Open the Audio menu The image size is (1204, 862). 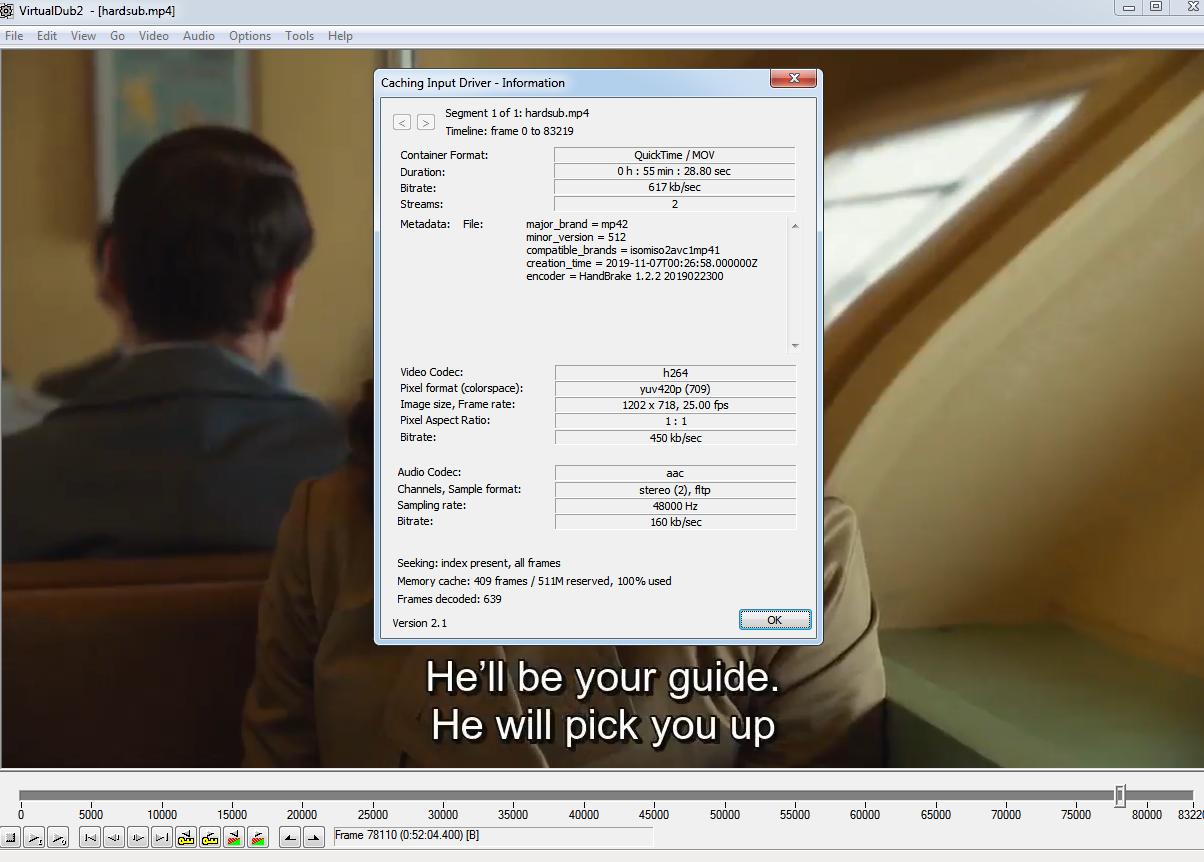[x=199, y=35]
